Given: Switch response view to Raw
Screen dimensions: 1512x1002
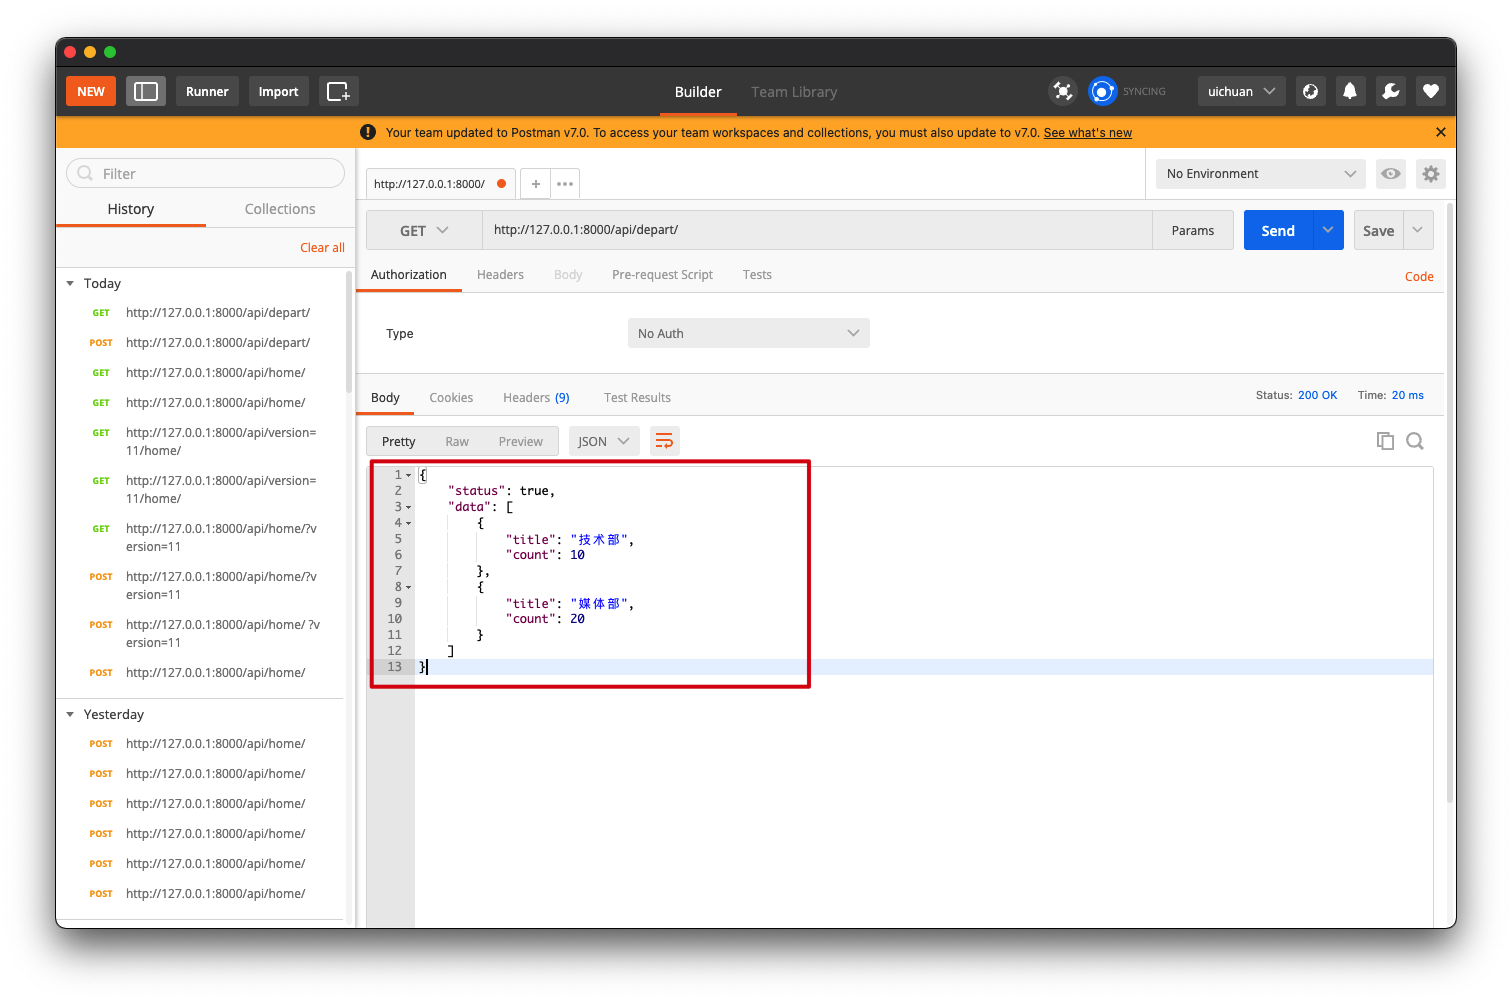Looking at the screenshot, I should [457, 442].
